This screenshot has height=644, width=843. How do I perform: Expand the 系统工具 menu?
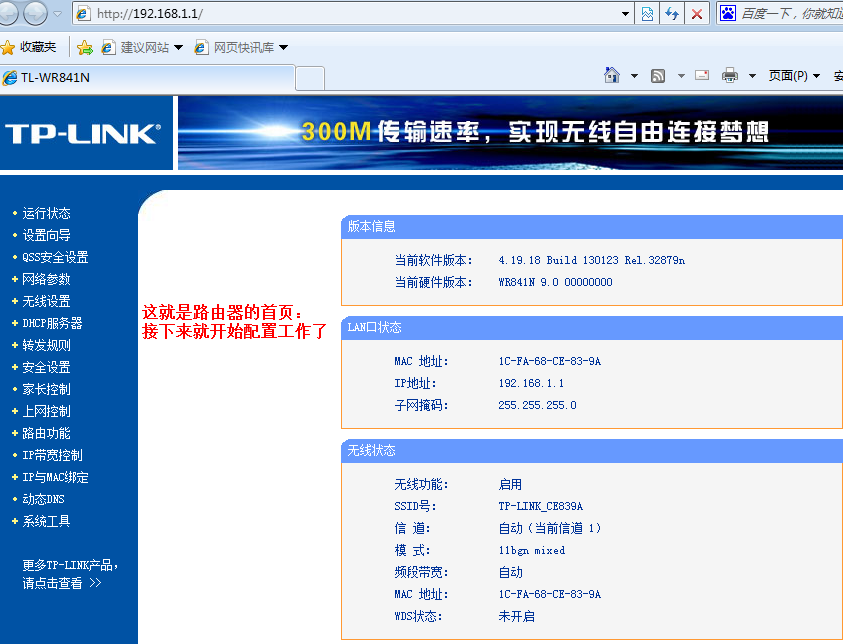(x=46, y=522)
